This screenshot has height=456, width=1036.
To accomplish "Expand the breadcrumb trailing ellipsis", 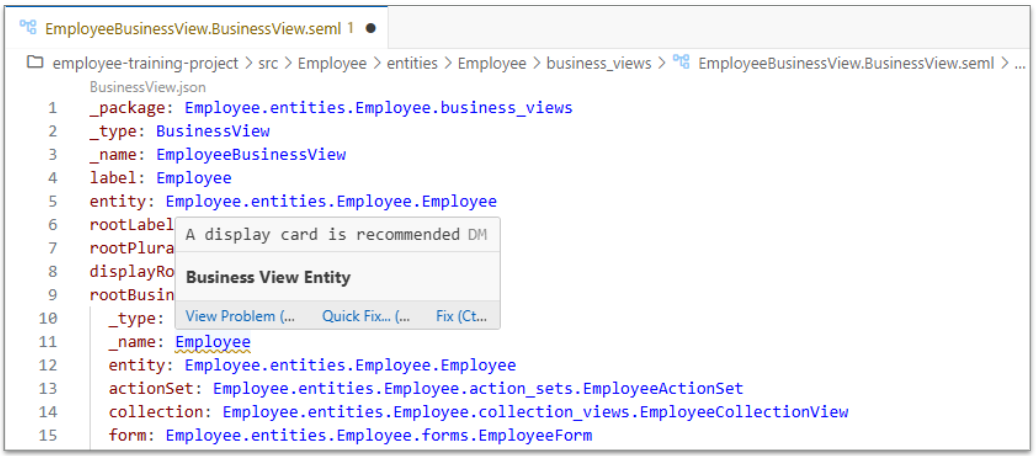I will point(1020,63).
